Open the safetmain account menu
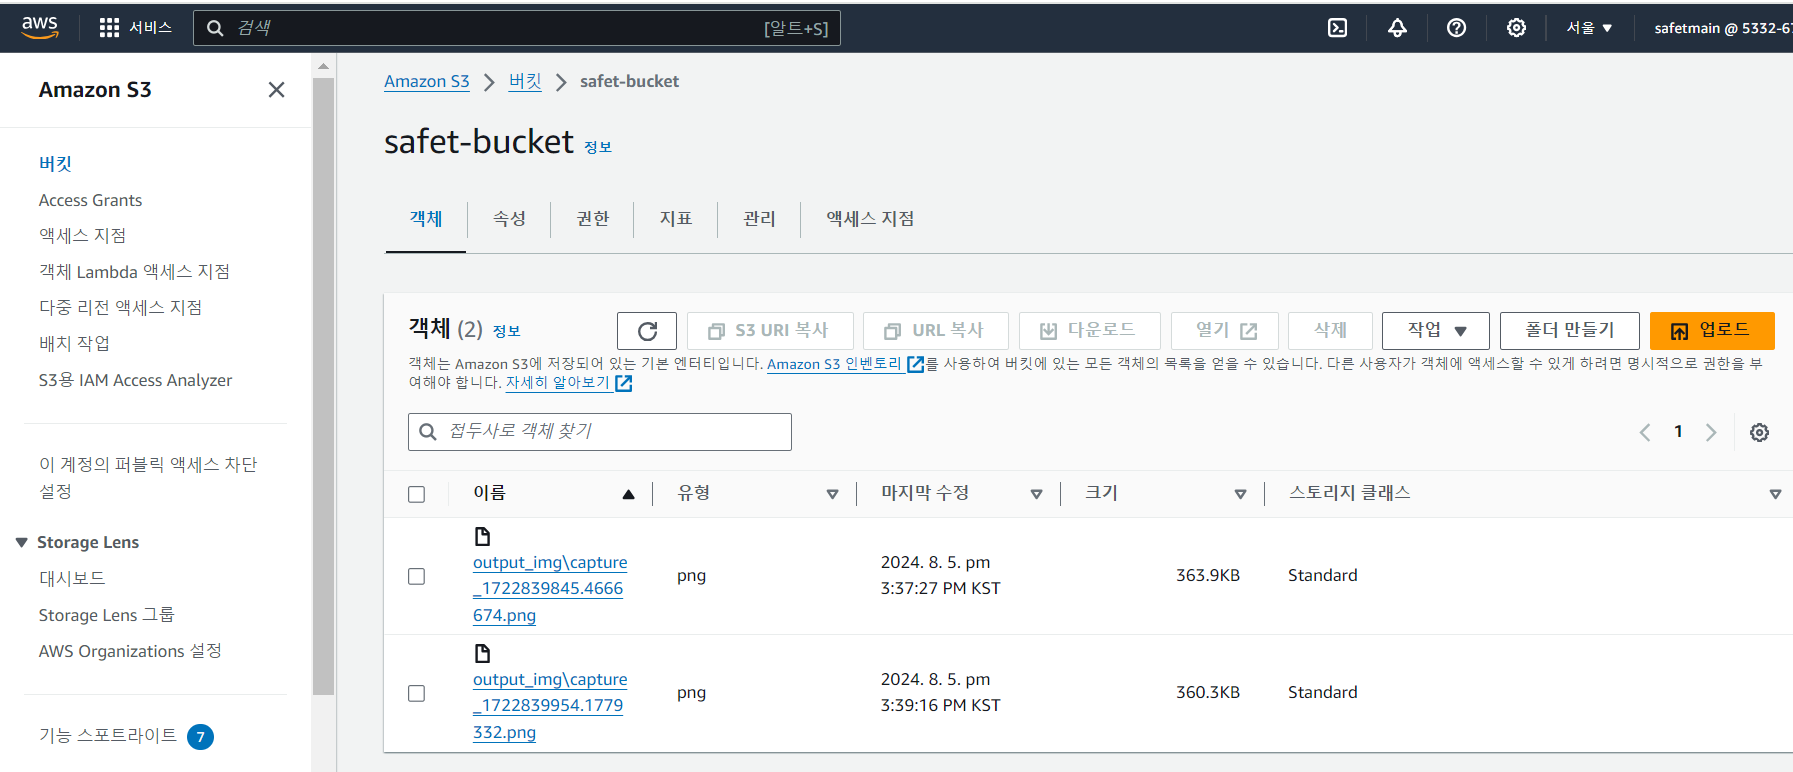The image size is (1793, 772). coord(1722,28)
